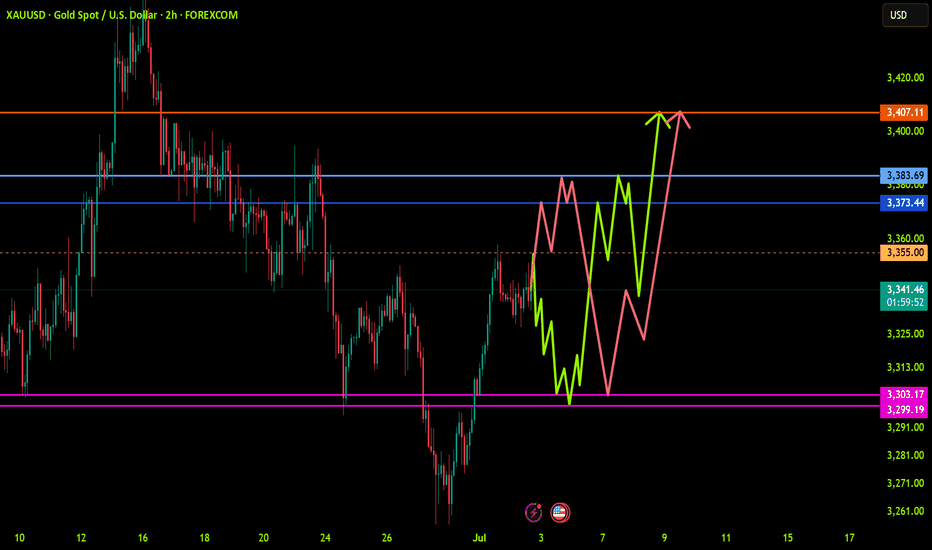
Task: Click the date 12 on time axis
Action: click(x=81, y=538)
